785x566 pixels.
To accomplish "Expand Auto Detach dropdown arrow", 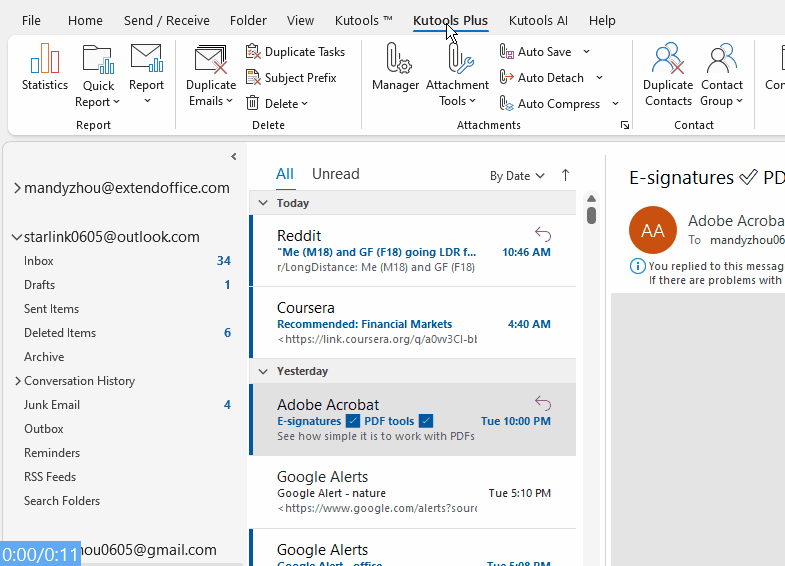I will (x=599, y=78).
